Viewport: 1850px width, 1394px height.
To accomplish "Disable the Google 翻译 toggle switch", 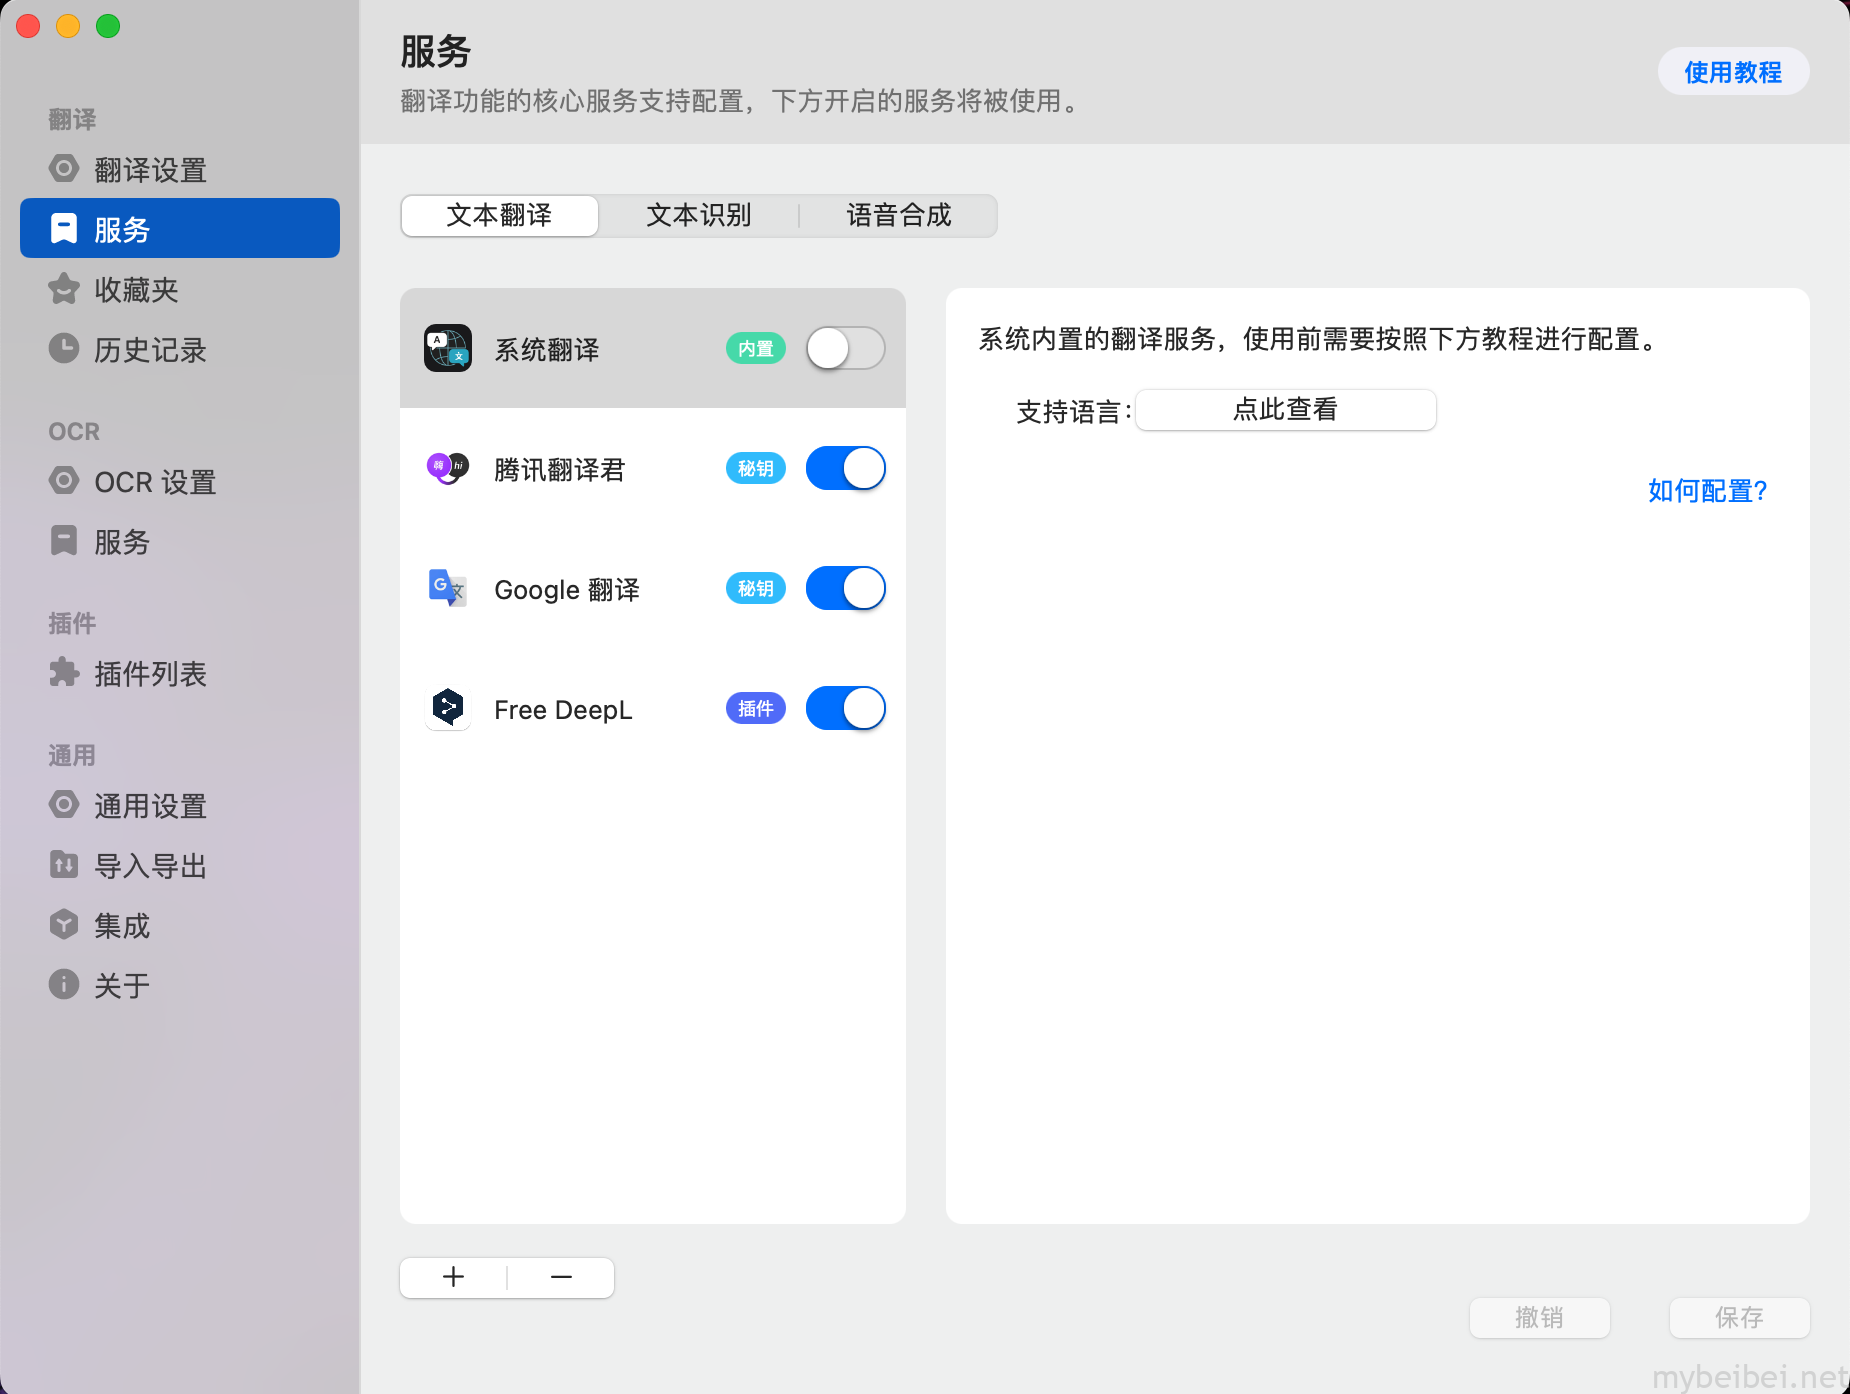I will tap(846, 588).
